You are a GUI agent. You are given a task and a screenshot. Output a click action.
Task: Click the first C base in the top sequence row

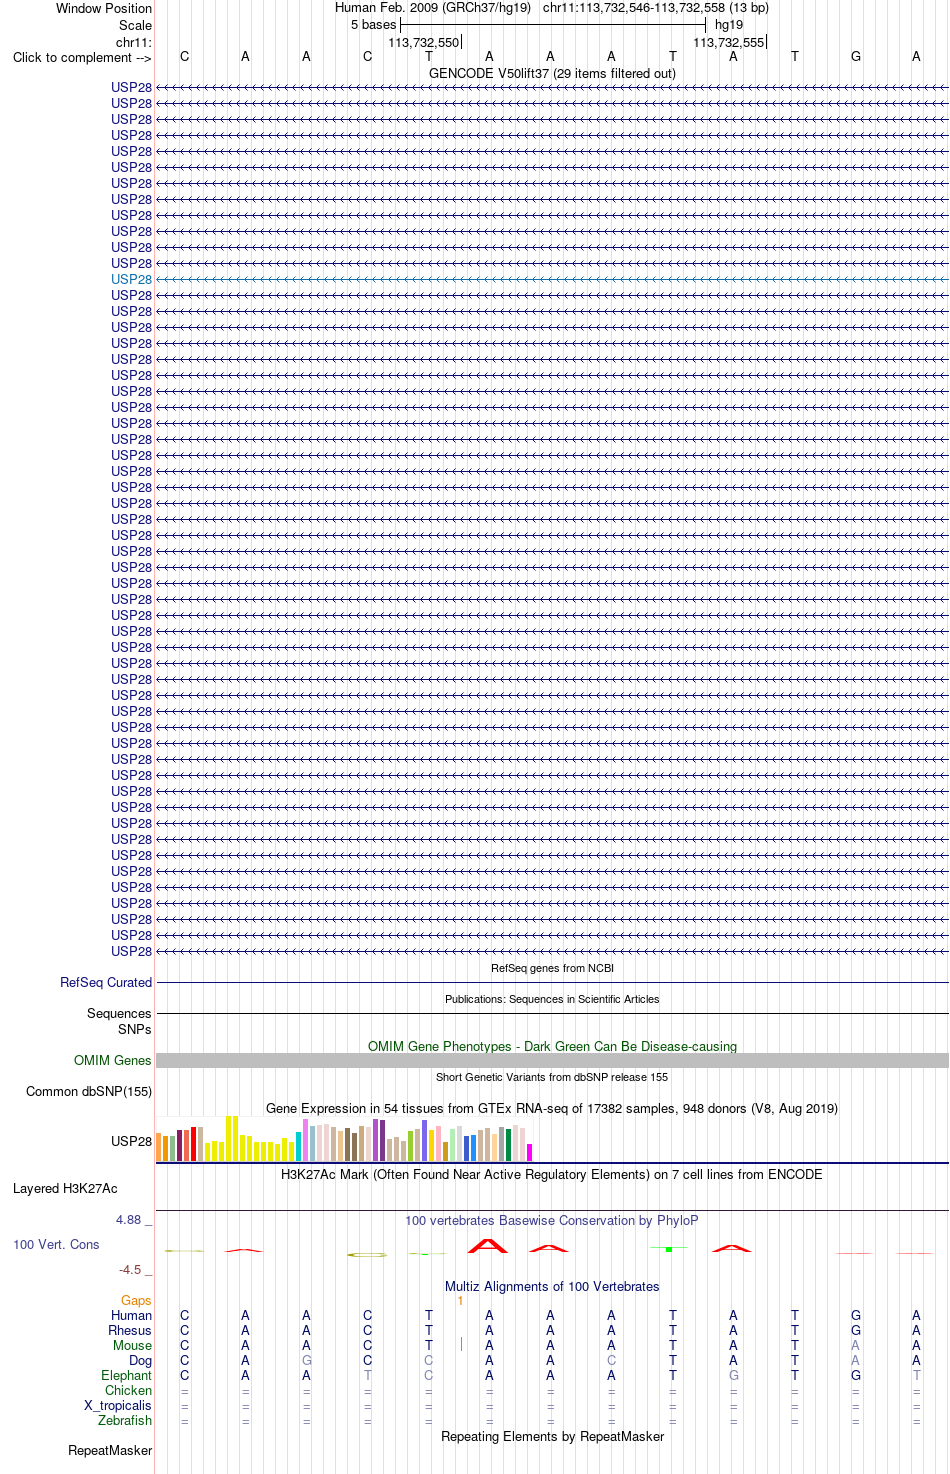point(184,57)
